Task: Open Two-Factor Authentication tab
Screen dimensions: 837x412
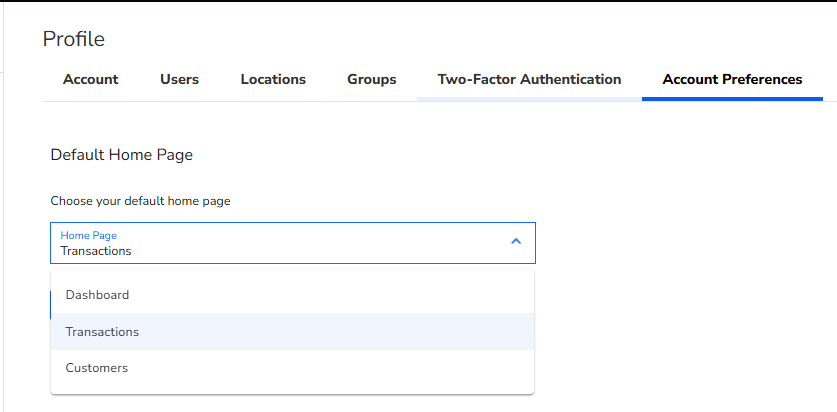Action: click(529, 79)
